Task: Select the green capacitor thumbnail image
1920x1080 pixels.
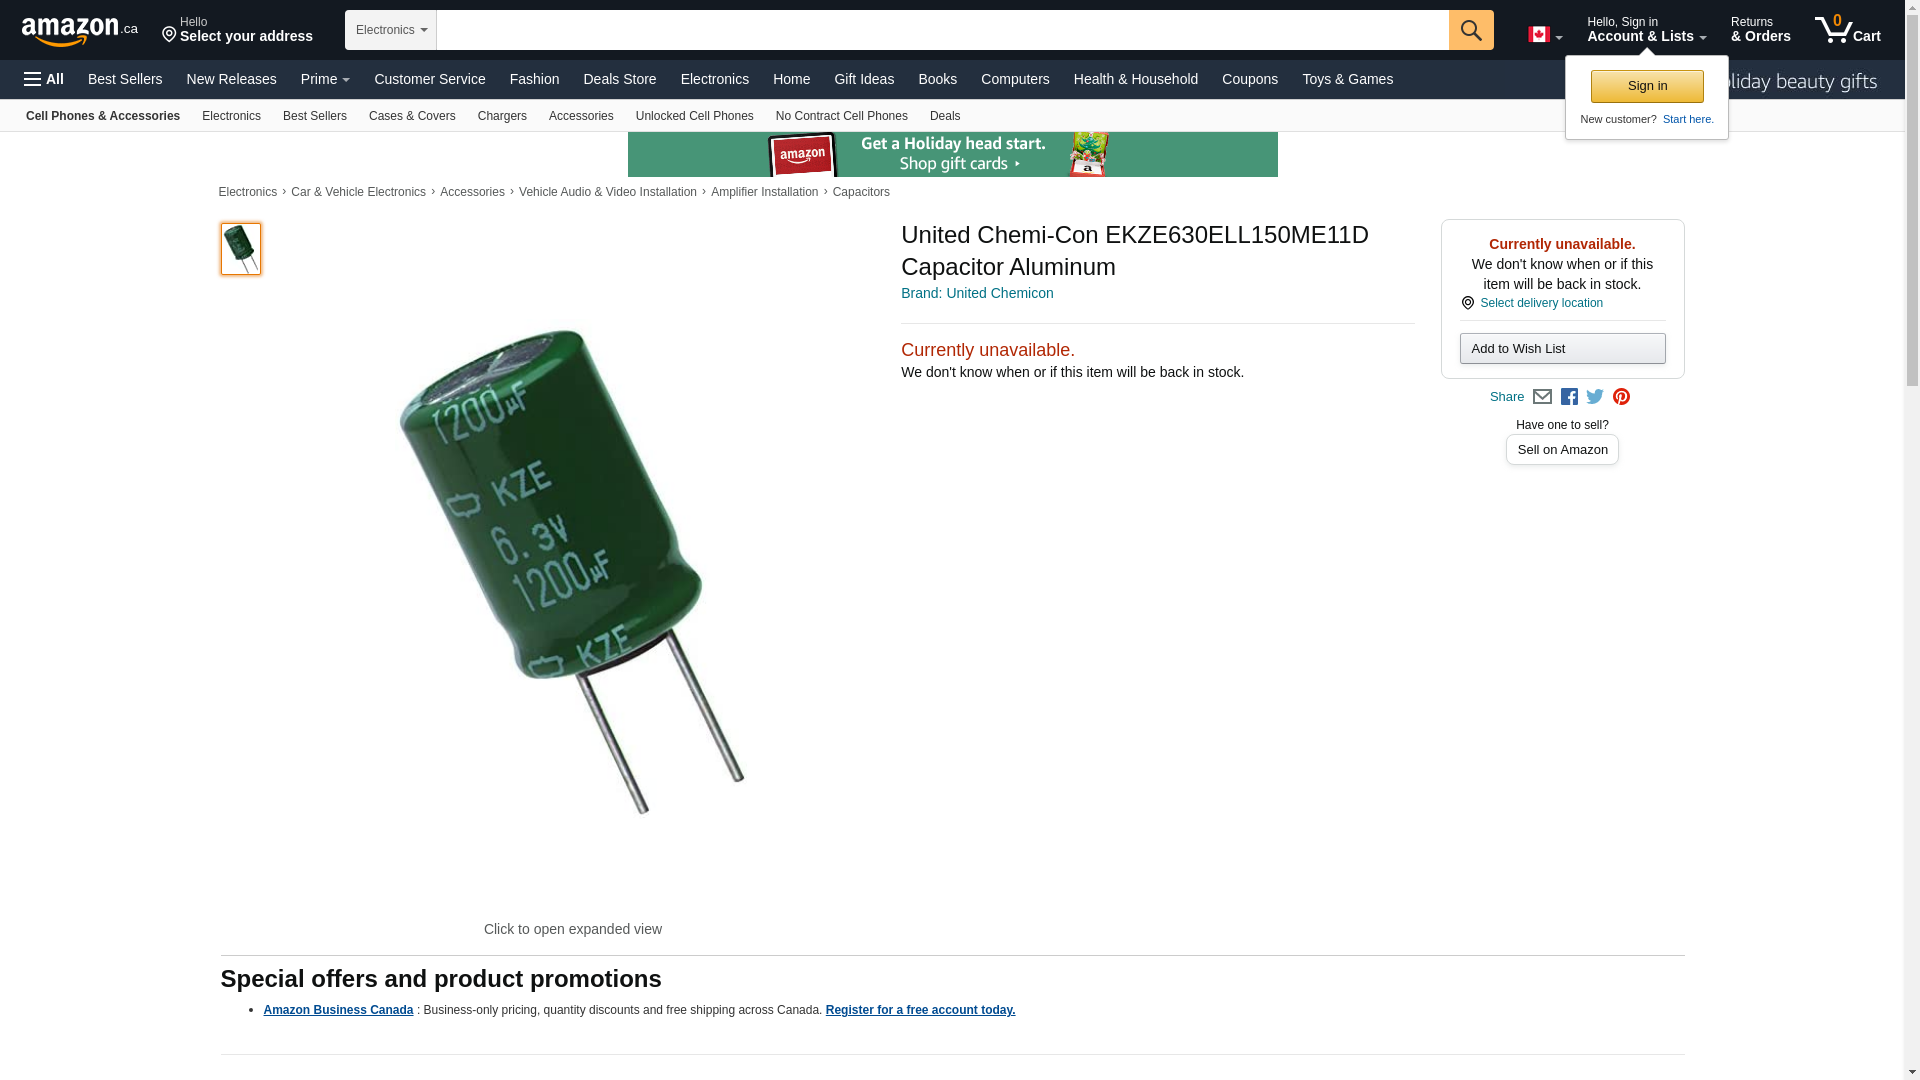Action: (x=241, y=249)
